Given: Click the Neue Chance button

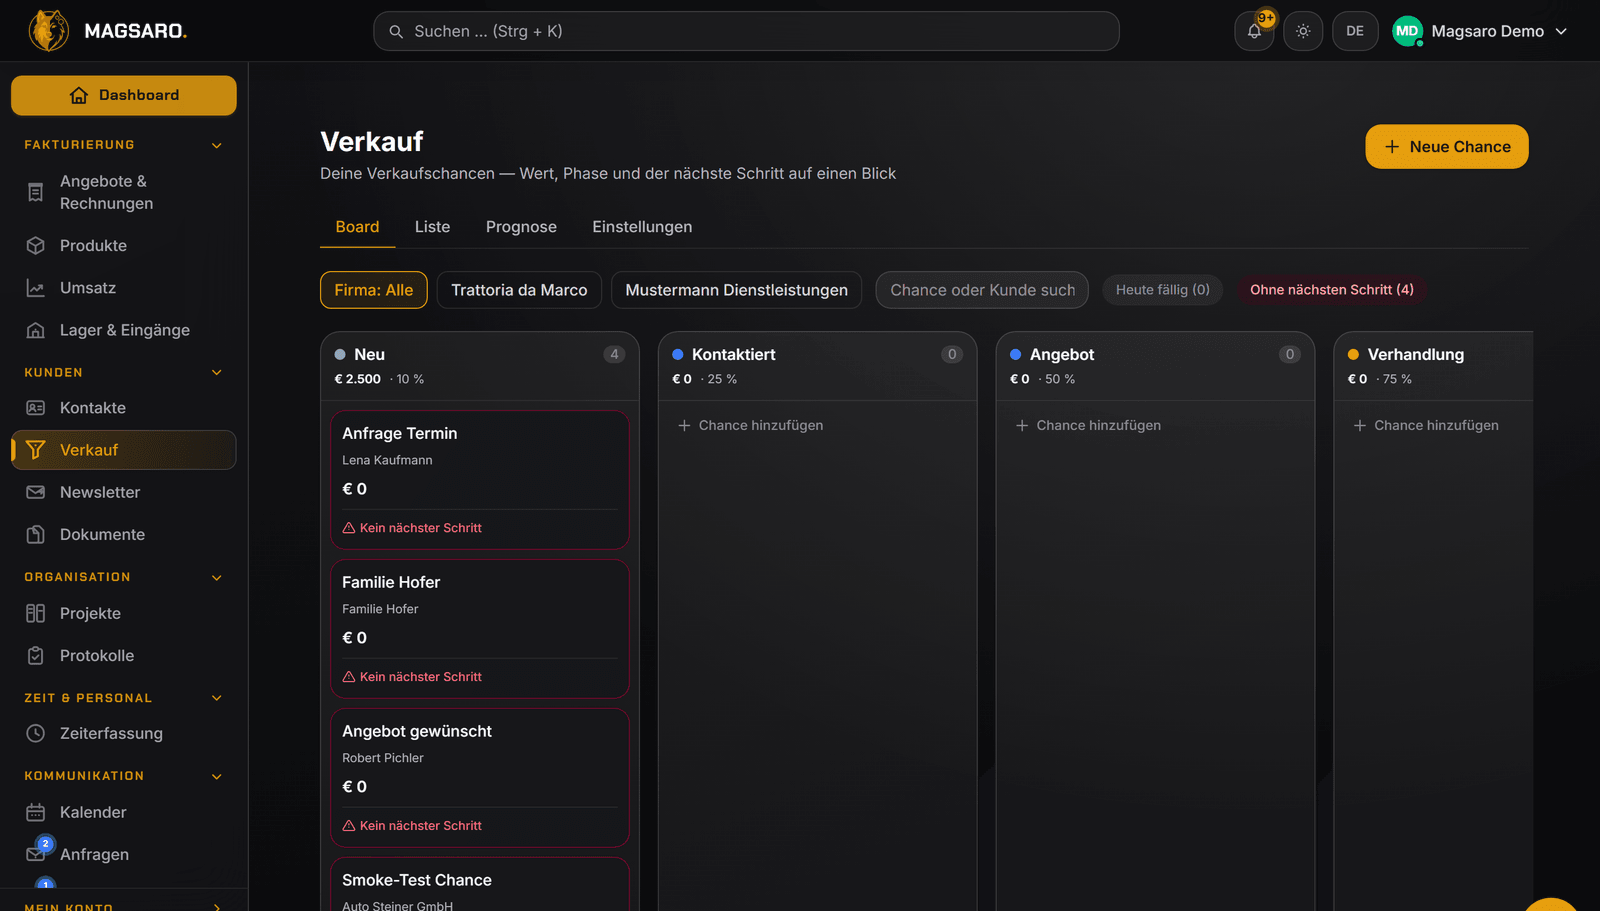Looking at the screenshot, I should coord(1446,147).
